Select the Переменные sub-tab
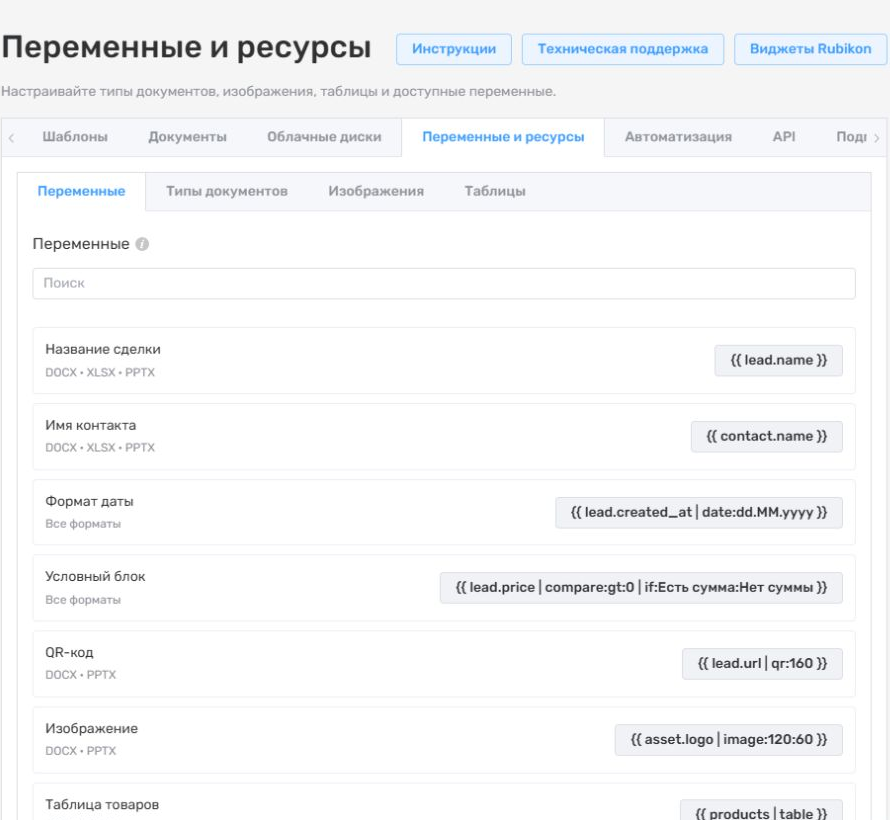Image resolution: width=890 pixels, height=820 pixels. (x=81, y=191)
